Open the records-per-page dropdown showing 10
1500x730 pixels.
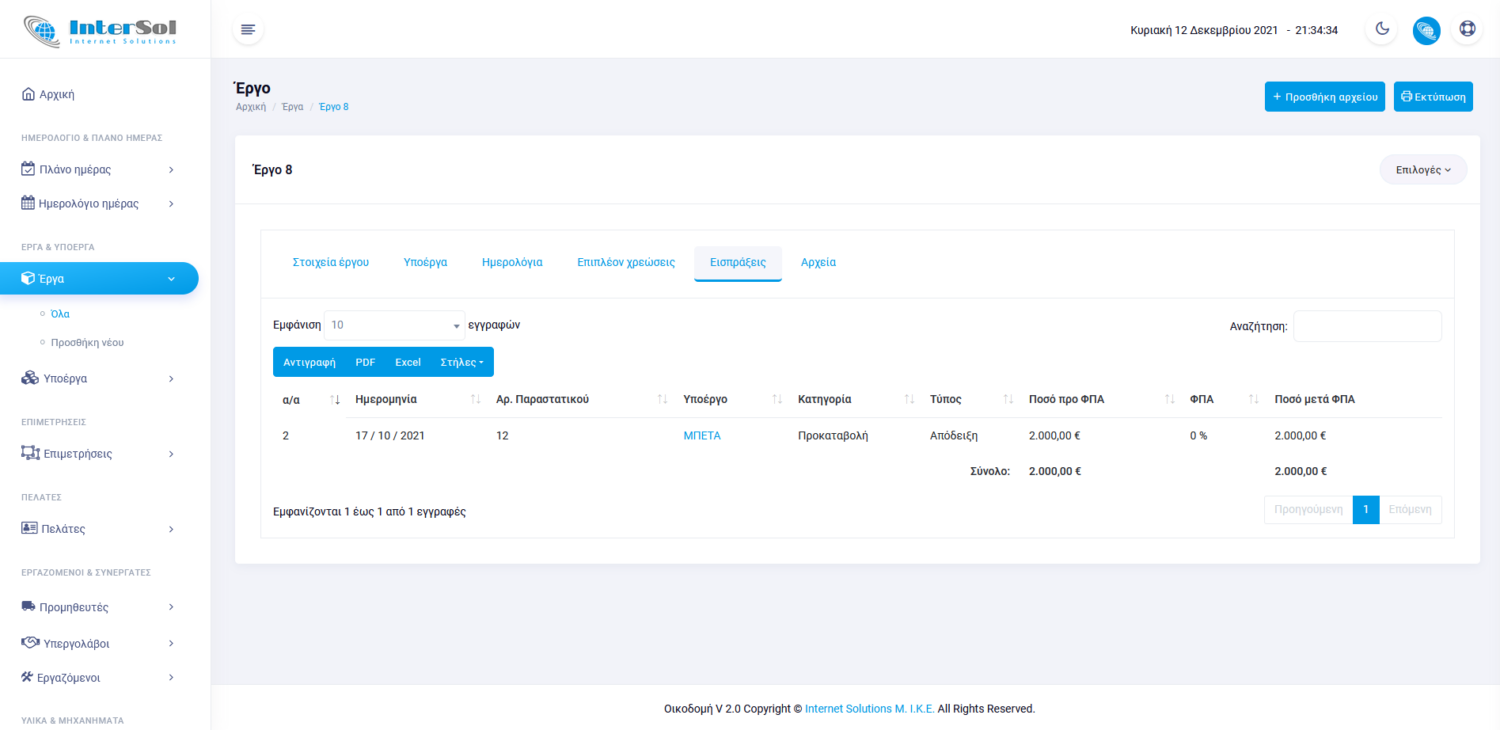pos(394,325)
